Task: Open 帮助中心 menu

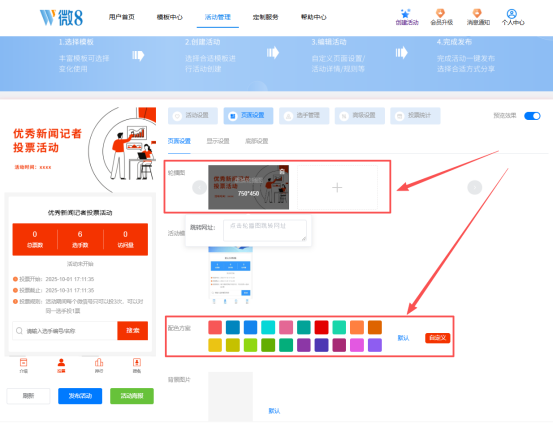Action: [314, 17]
